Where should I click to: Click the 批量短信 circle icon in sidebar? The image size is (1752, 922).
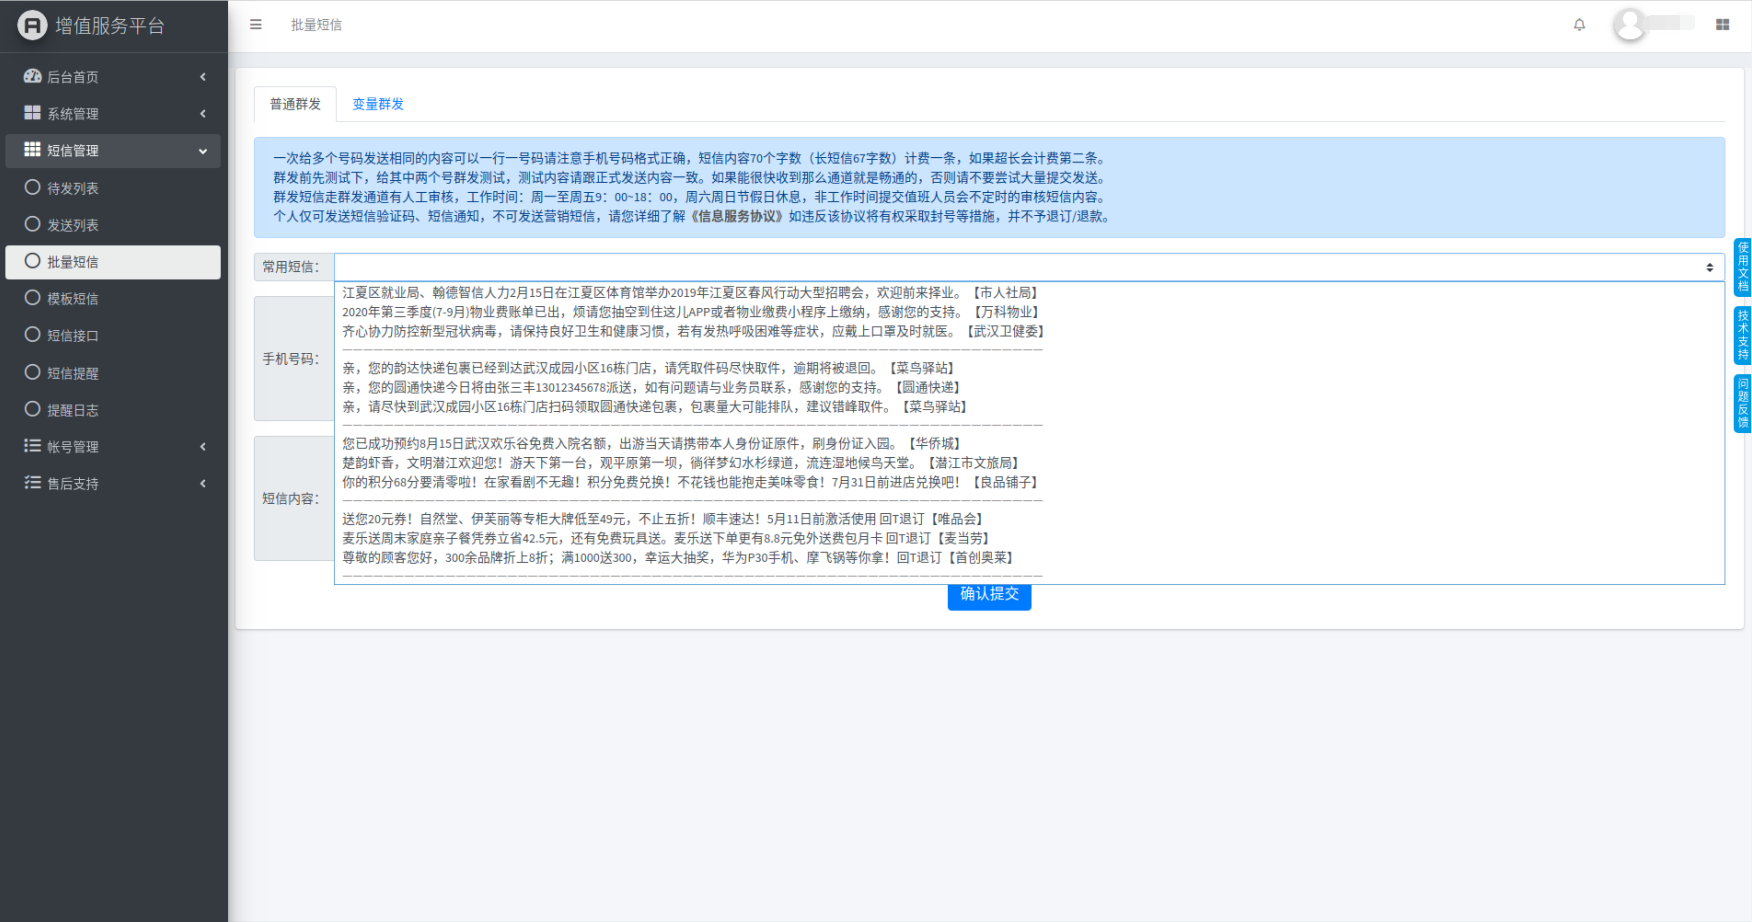[x=31, y=261]
